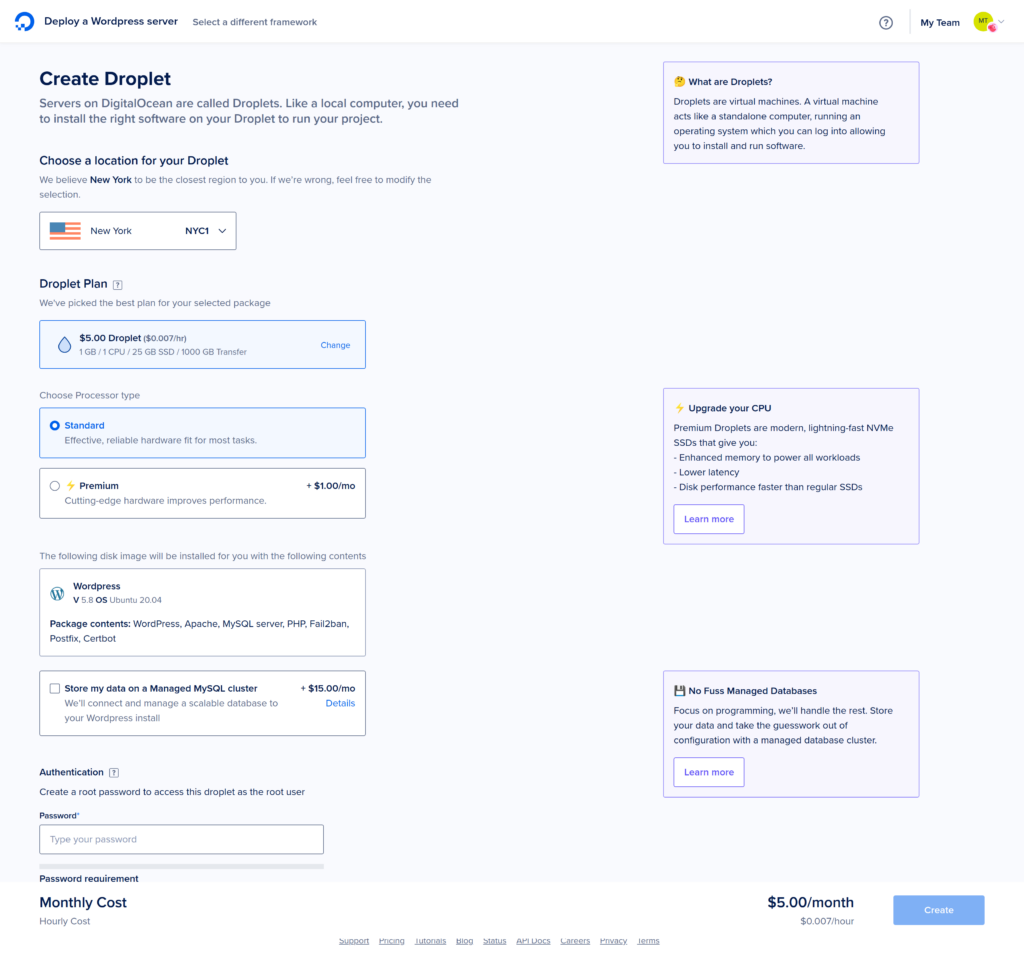
Task: Click the Deploy a Wordpress server title
Action: tap(111, 22)
